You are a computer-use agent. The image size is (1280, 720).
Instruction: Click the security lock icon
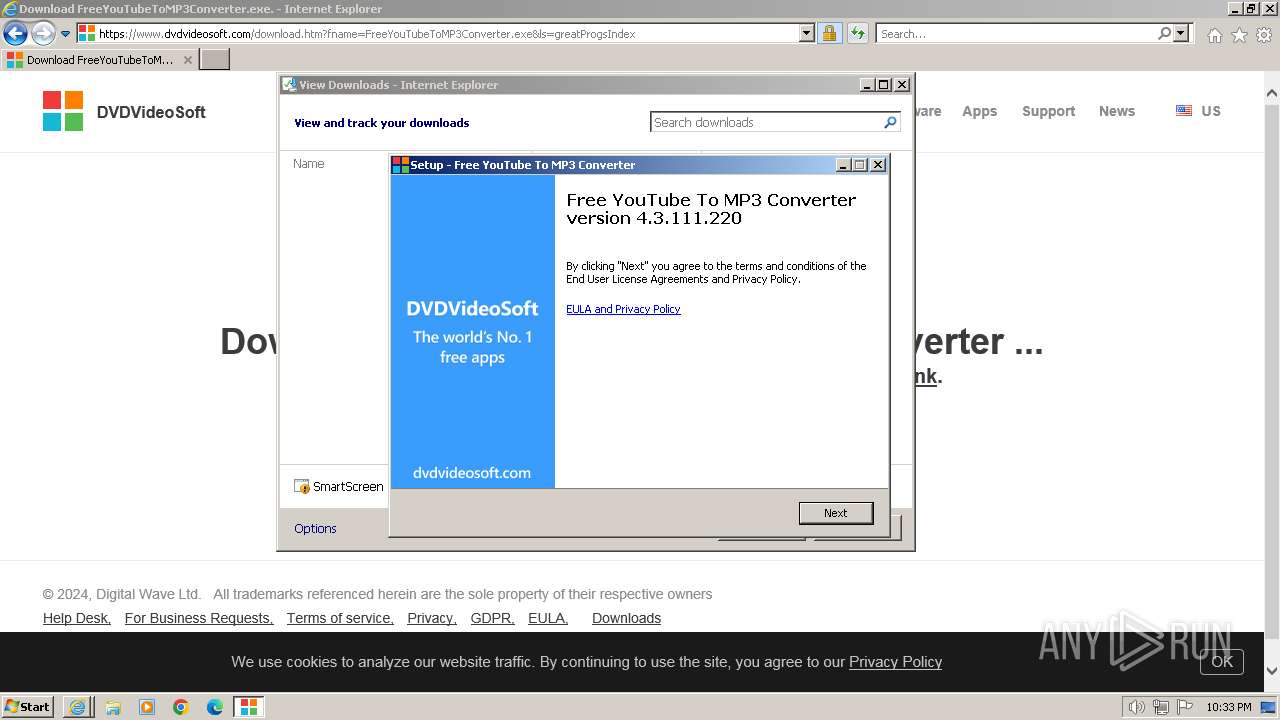coord(829,33)
